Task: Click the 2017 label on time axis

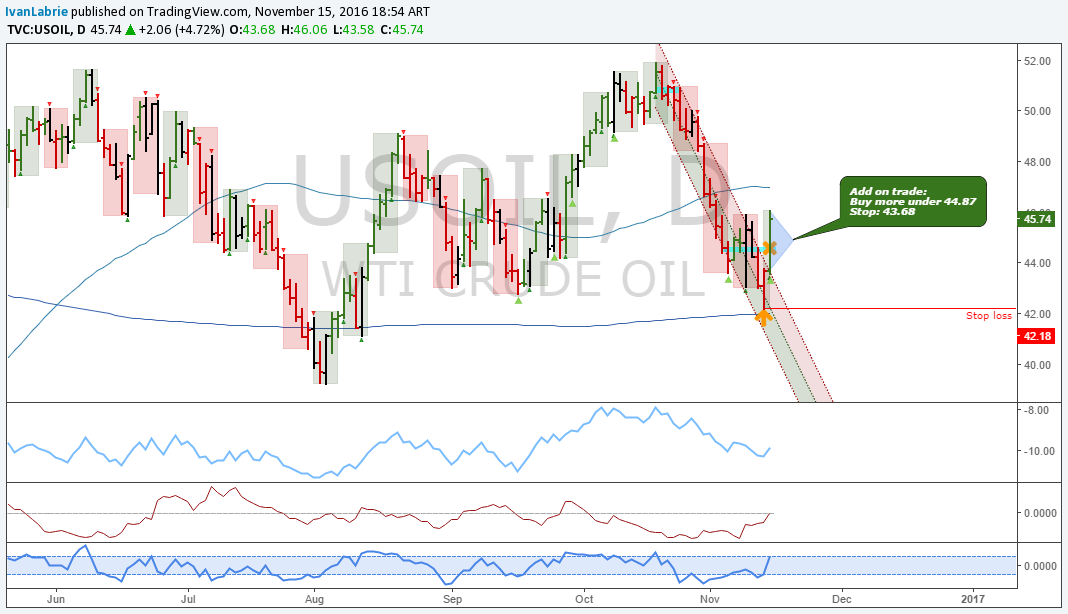Action: click(x=973, y=599)
